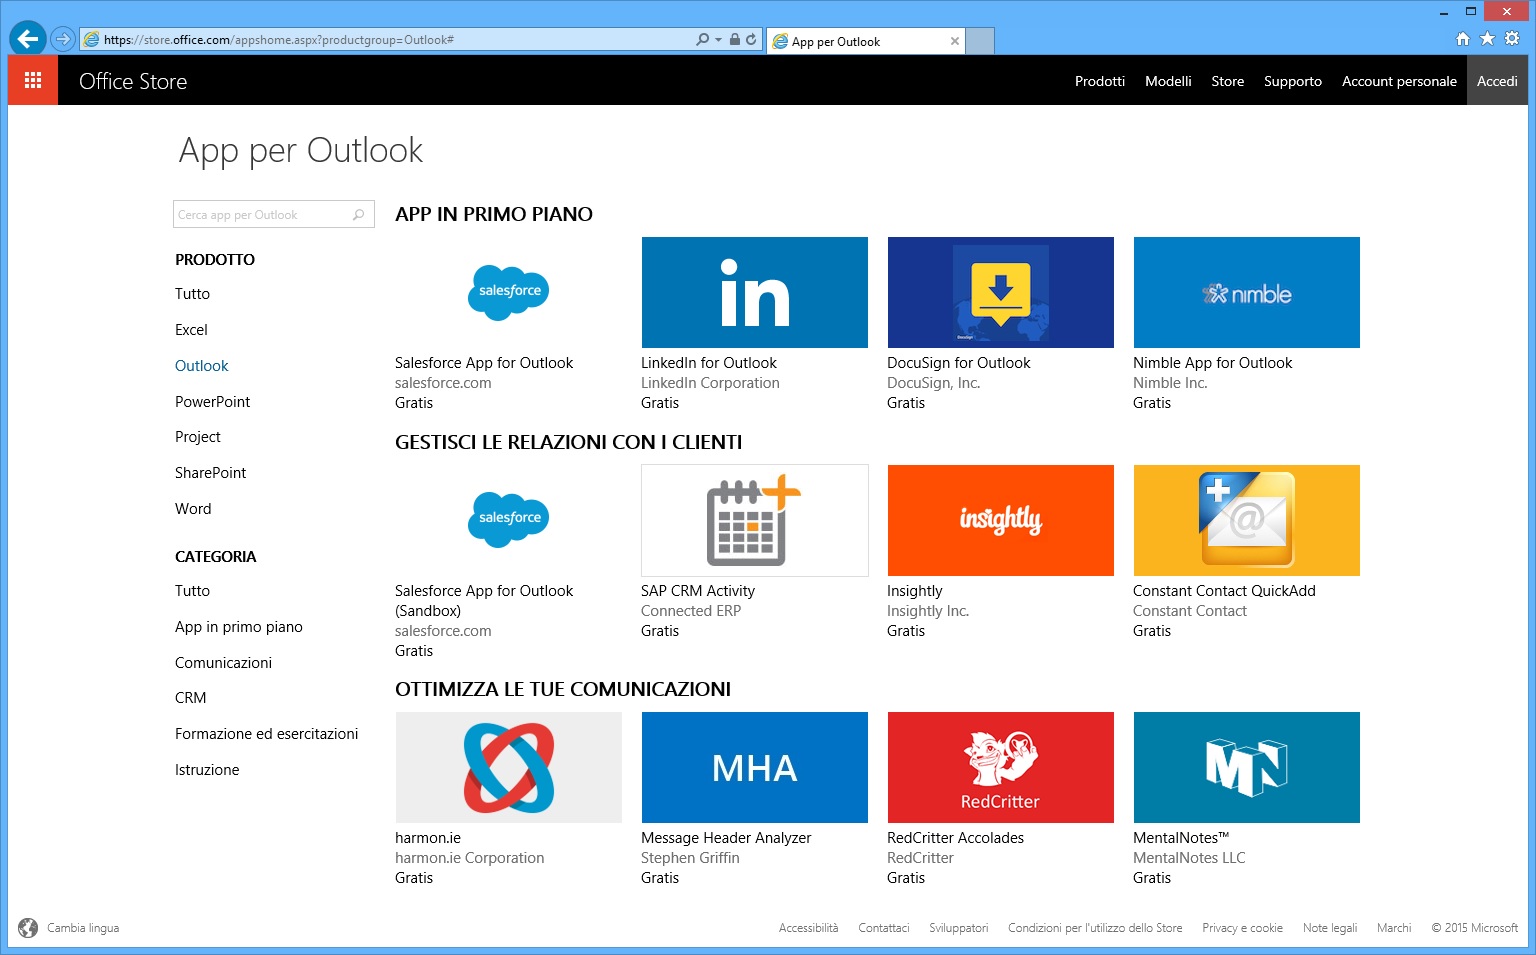
Task: Go back with the browser back arrow
Action: pyautogui.click(x=28, y=39)
